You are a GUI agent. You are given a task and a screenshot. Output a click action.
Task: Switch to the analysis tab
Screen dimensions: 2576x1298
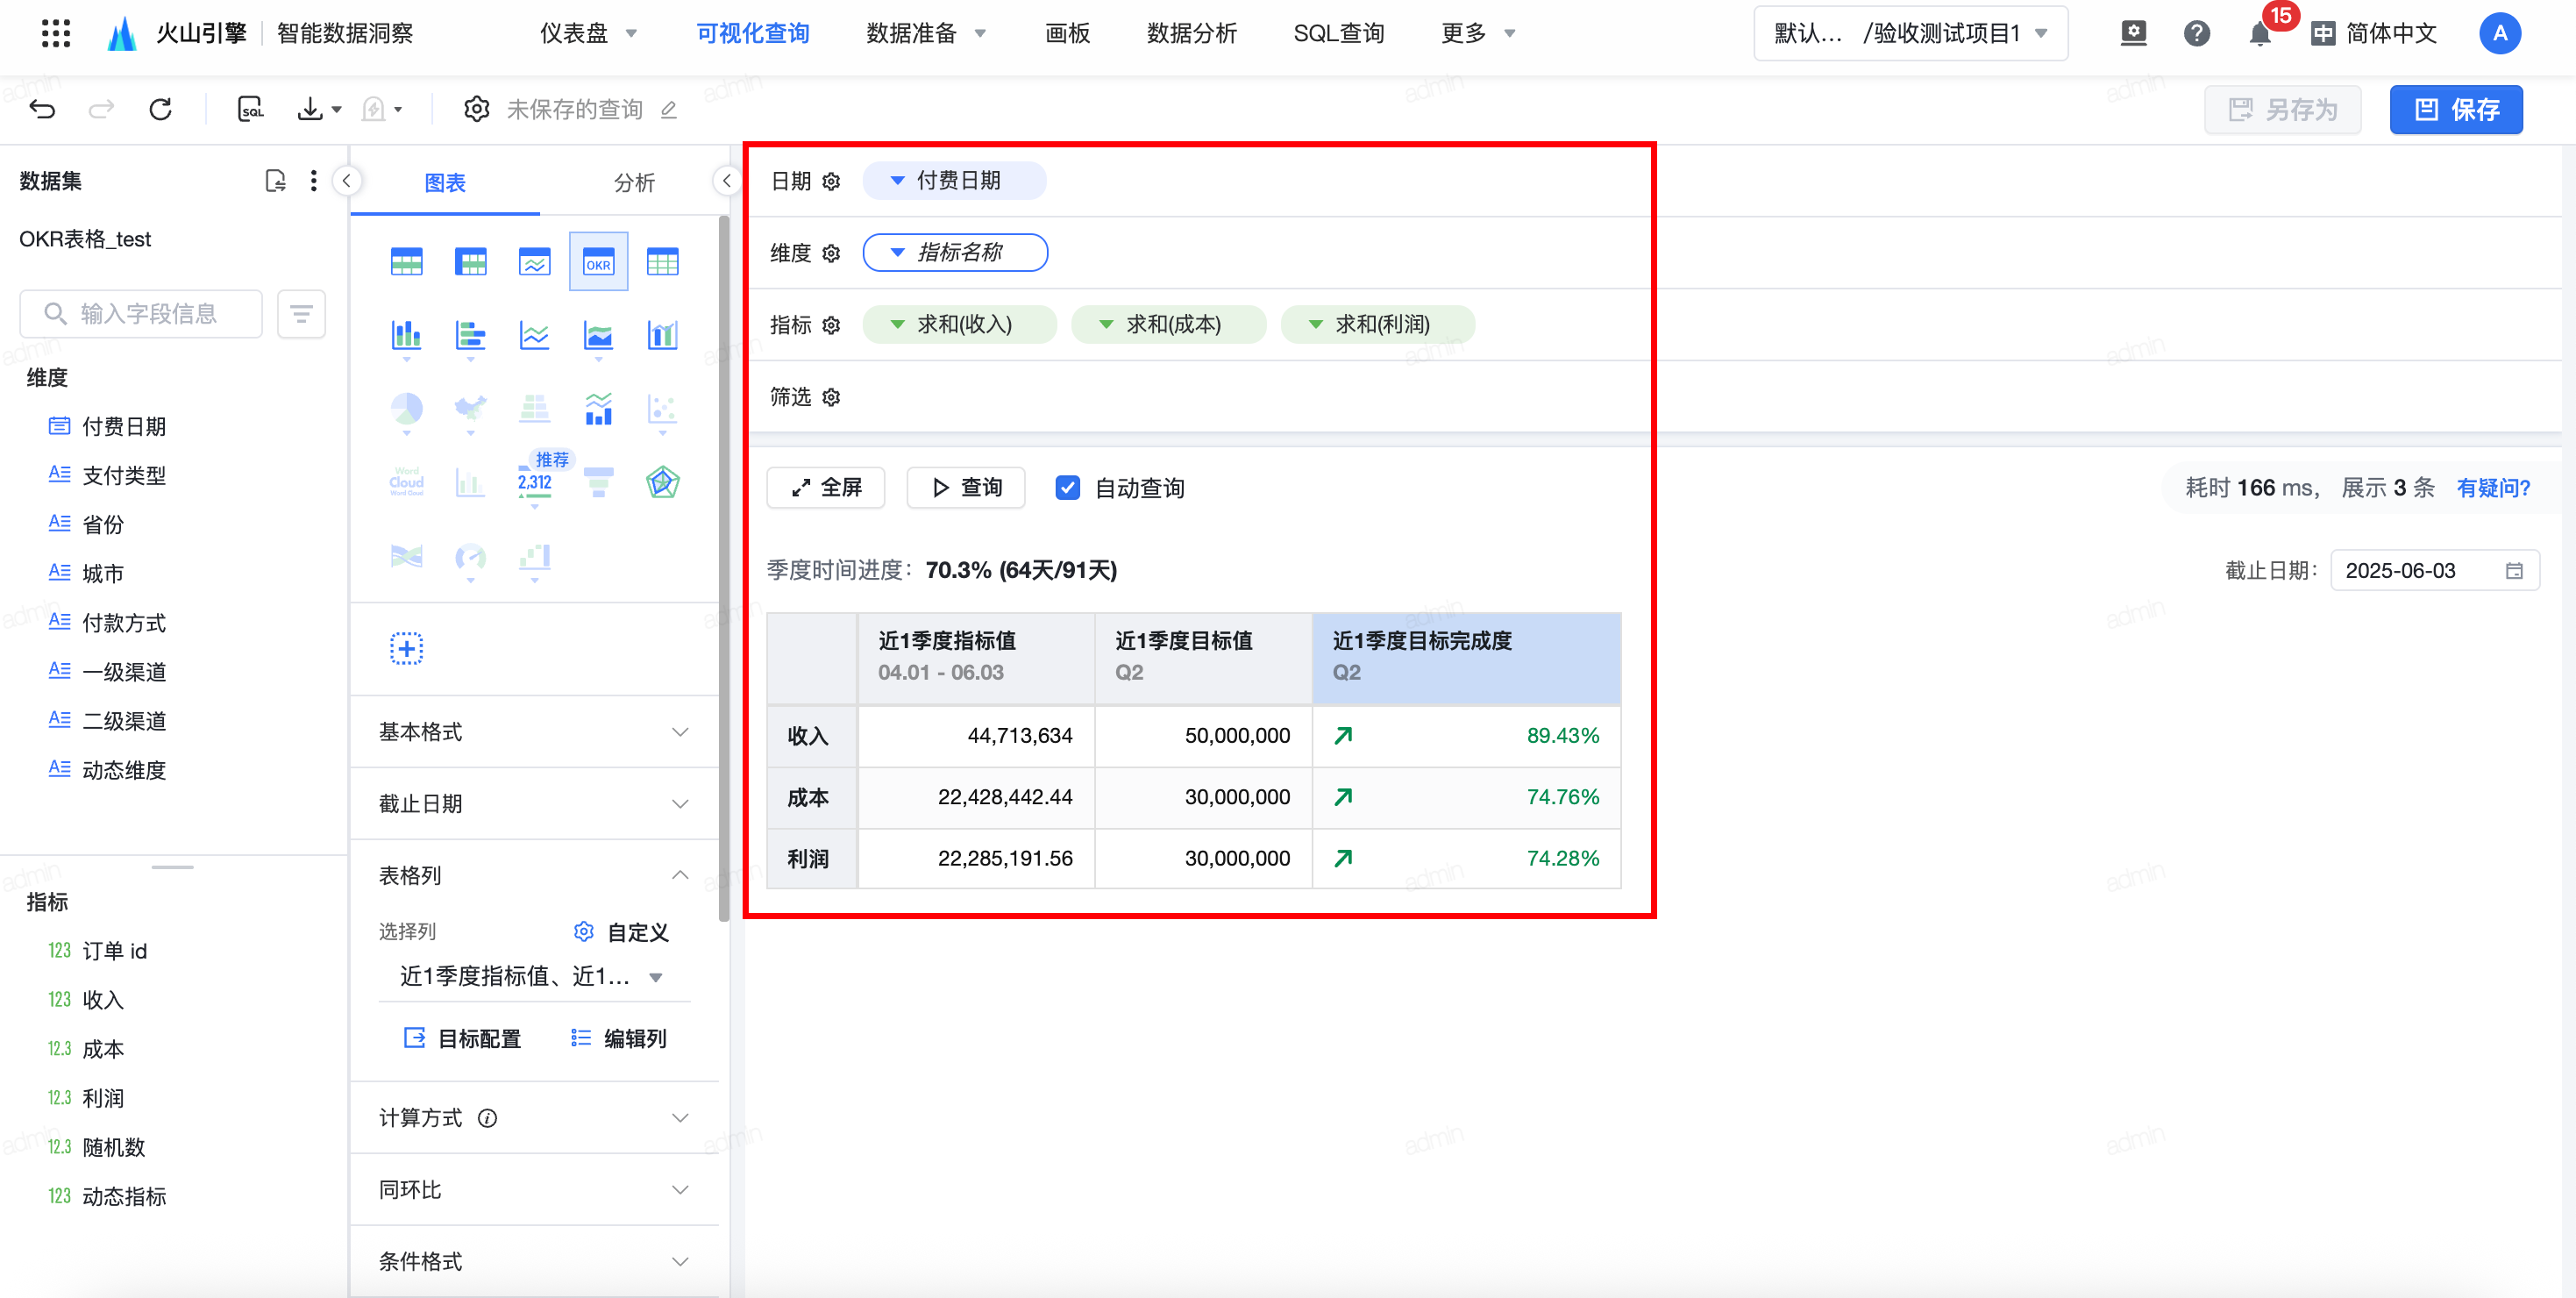pyautogui.click(x=634, y=183)
